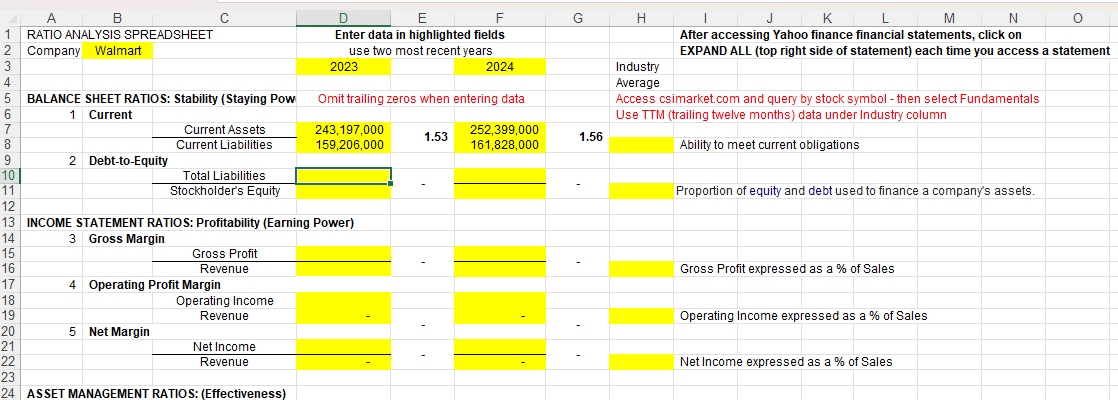This screenshot has height=400, width=1118.
Task: Select row 10 header
Action: pyautogui.click(x=11, y=175)
